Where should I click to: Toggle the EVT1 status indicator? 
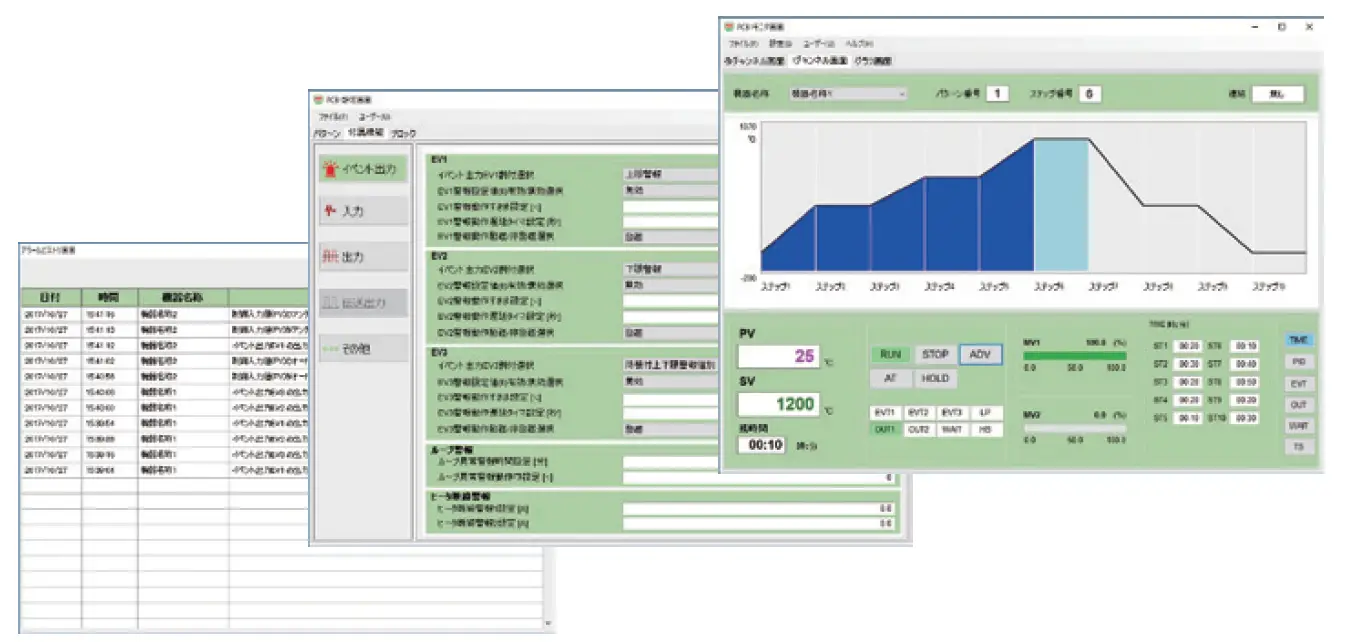885,412
